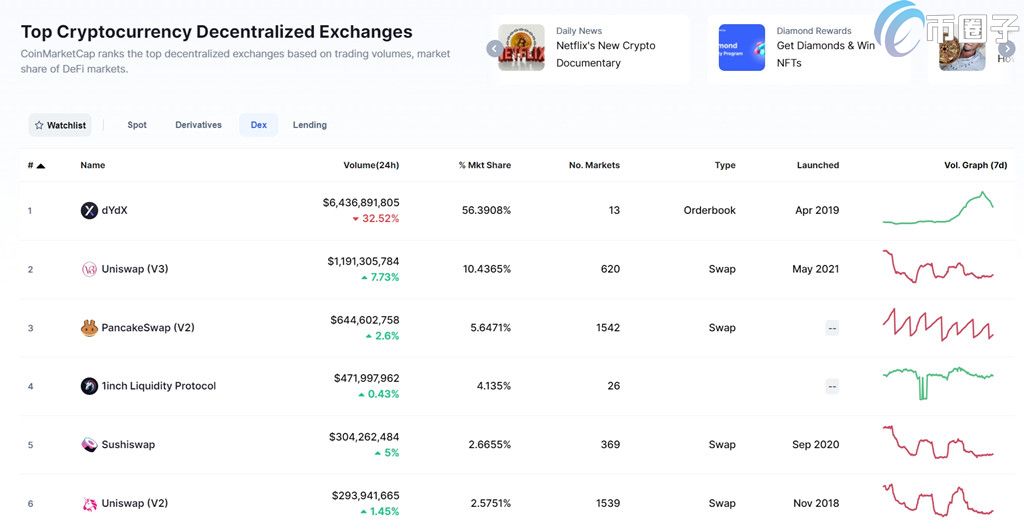The width and height of the screenshot is (1024, 530).
Task: Sort by the No. Markets column header
Action: click(594, 165)
